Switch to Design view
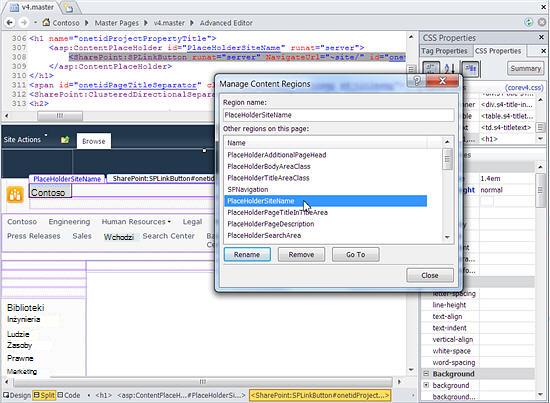Image resolution: width=550 pixels, height=403 pixels. 17,395
